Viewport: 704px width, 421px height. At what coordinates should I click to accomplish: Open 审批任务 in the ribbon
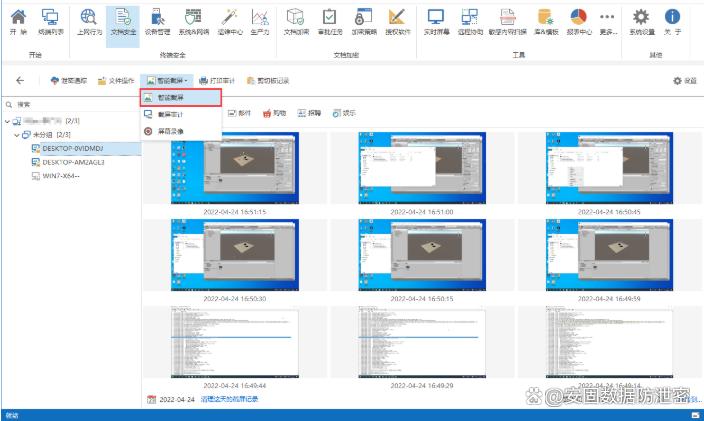(x=330, y=21)
